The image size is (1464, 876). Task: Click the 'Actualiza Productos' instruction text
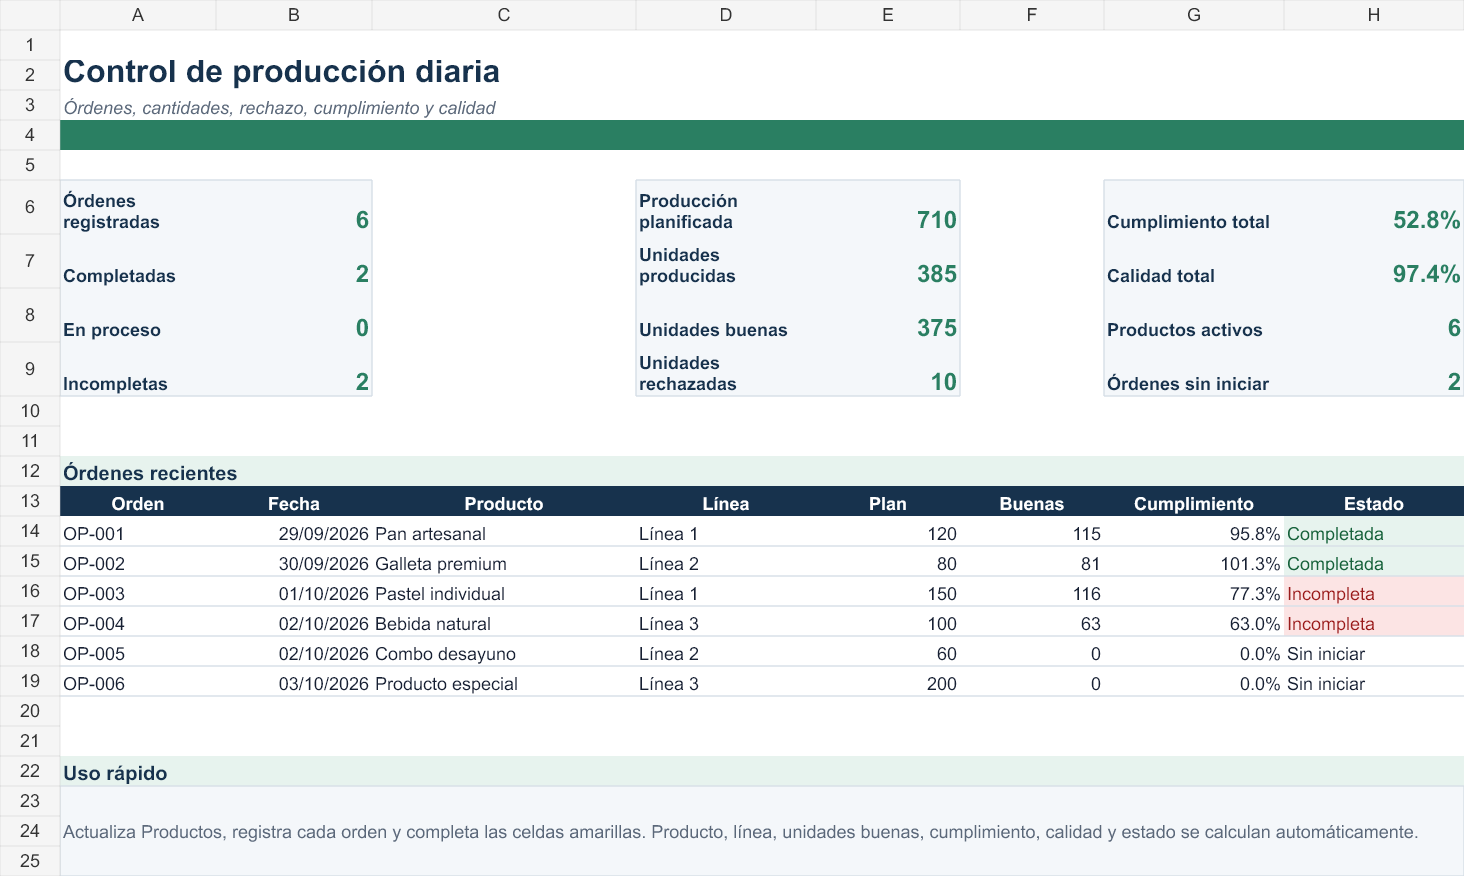coord(740,832)
